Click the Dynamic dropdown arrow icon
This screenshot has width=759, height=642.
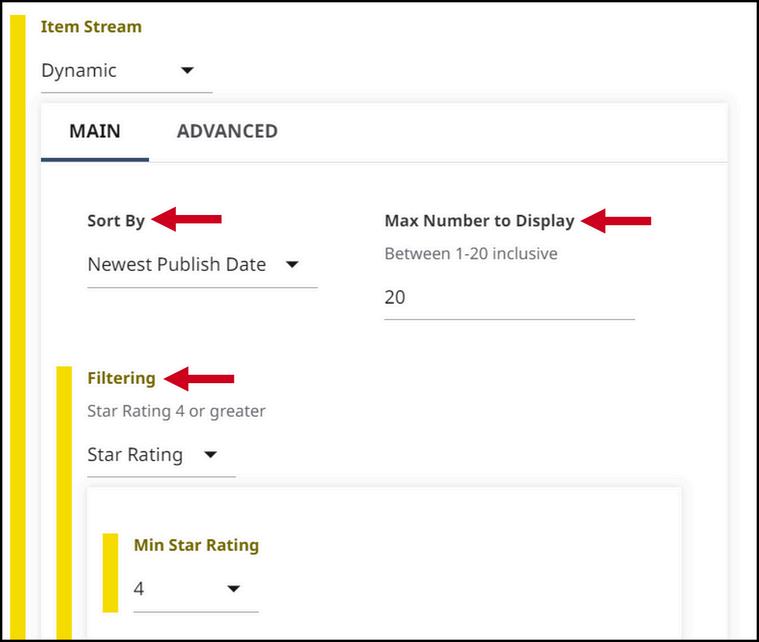(187, 71)
